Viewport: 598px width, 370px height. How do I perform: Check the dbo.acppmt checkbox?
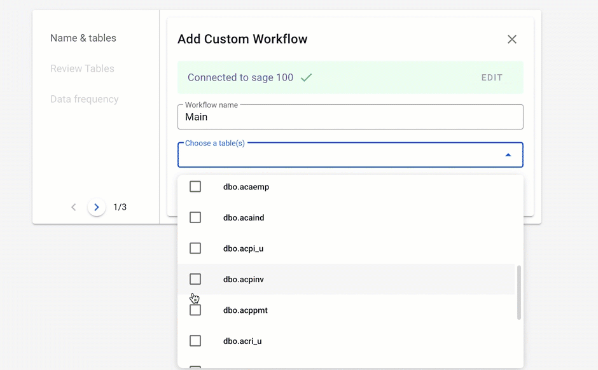pos(195,310)
